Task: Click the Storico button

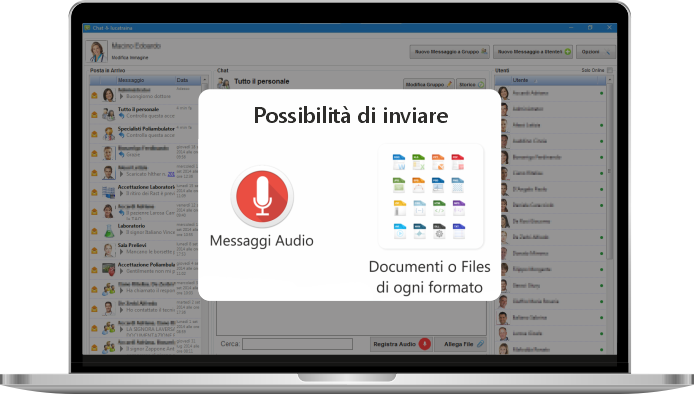Action: point(471,84)
